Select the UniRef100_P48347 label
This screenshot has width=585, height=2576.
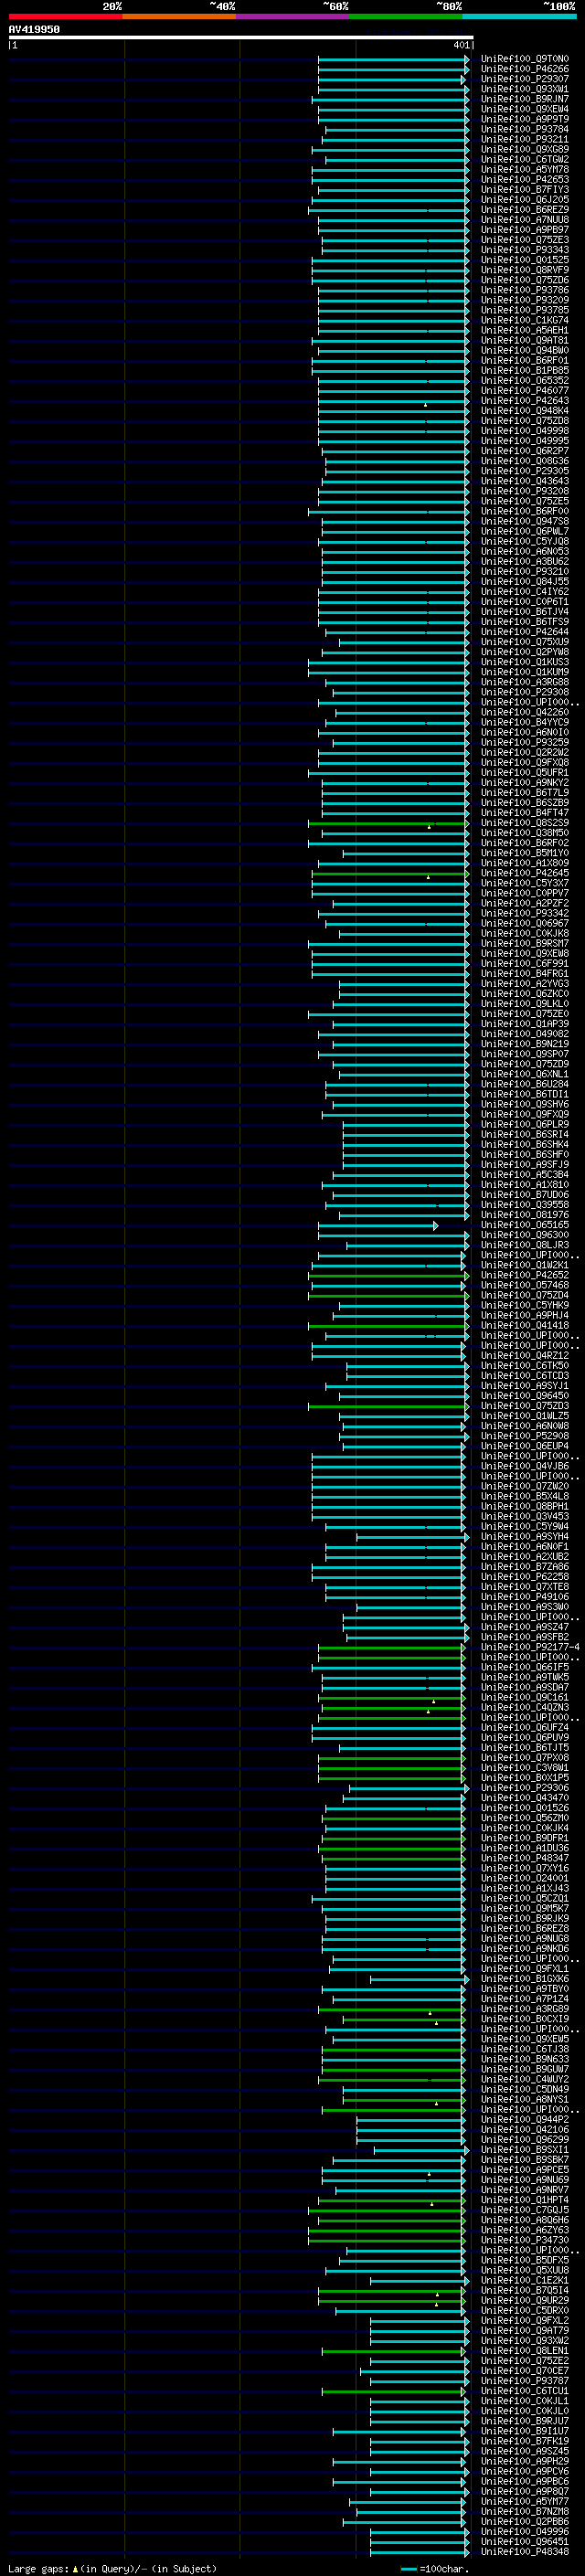[524, 1858]
